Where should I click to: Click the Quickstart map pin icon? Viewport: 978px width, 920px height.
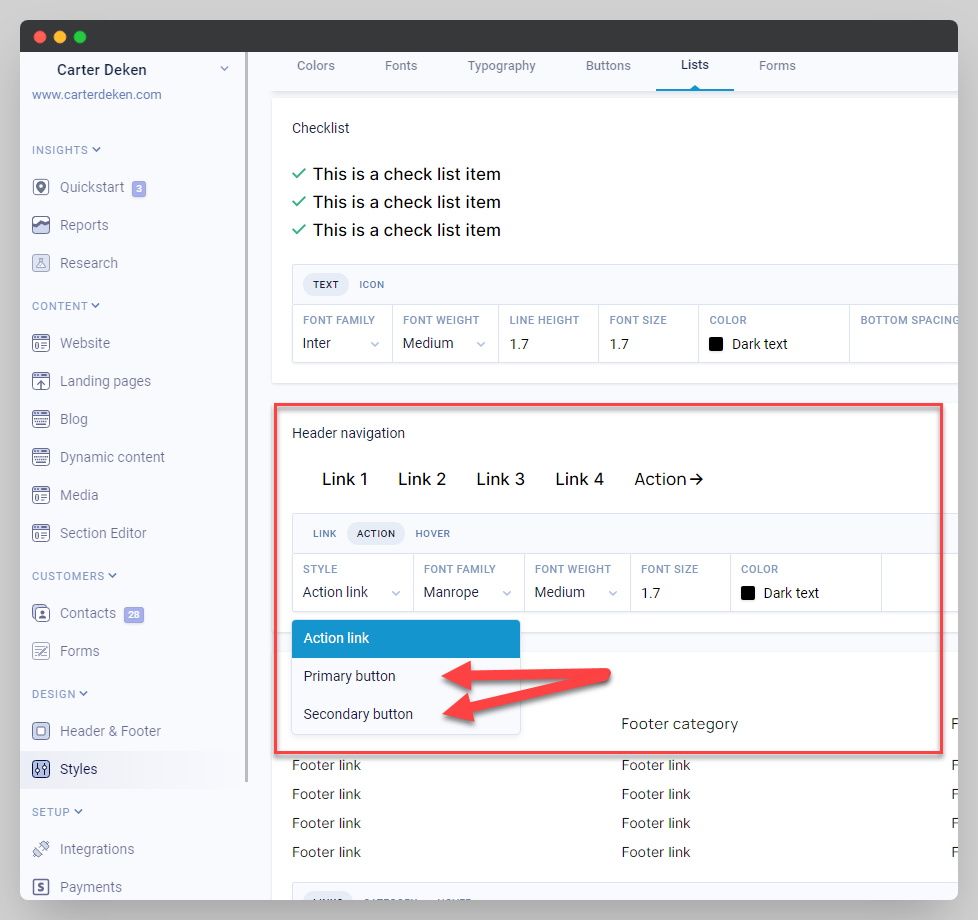pos(41,187)
